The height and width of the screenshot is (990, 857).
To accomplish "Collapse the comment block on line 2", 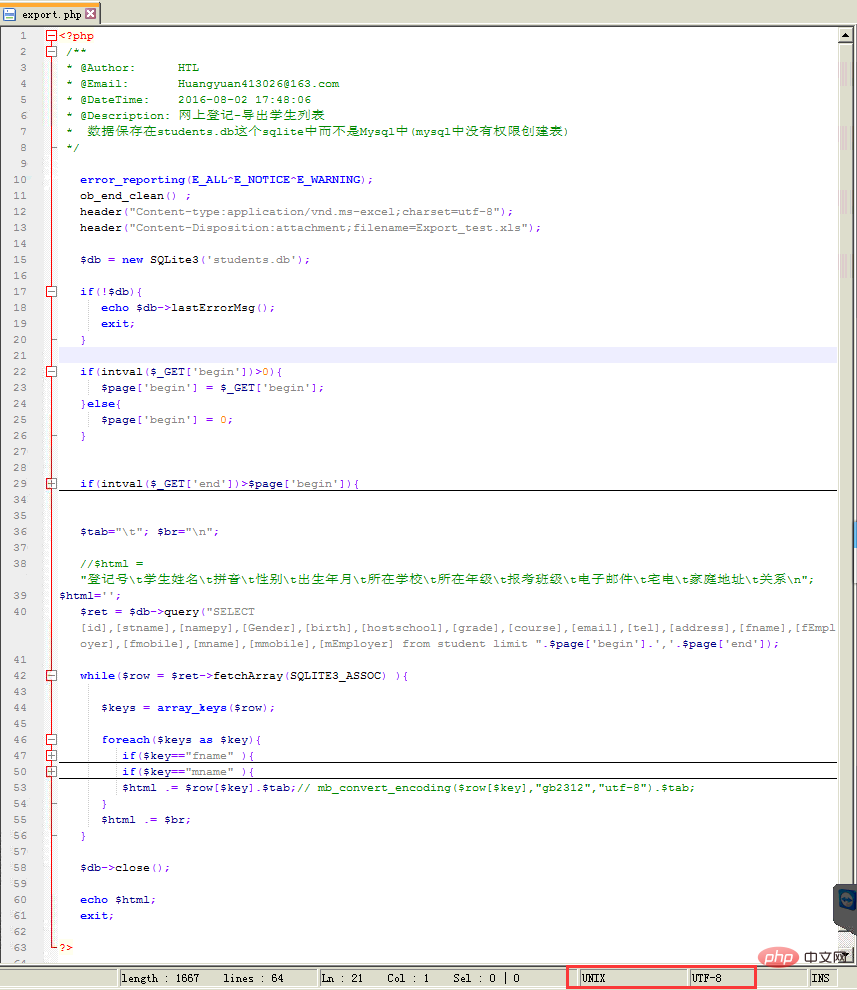I will pos(52,52).
